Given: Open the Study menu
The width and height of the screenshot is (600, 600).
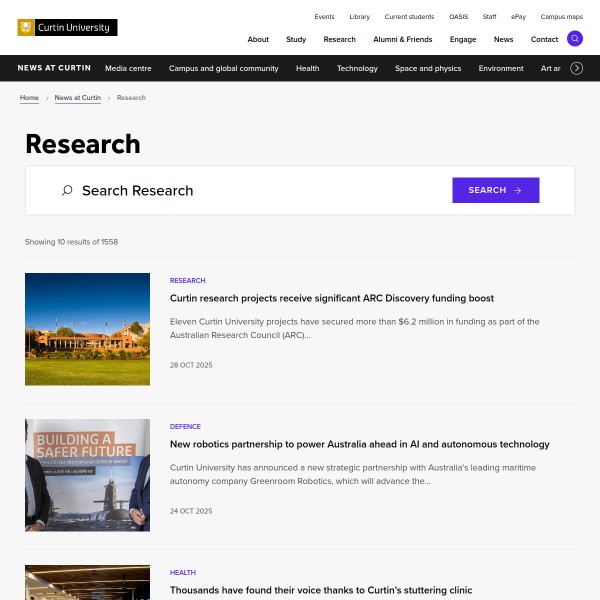Looking at the screenshot, I should tap(296, 39).
